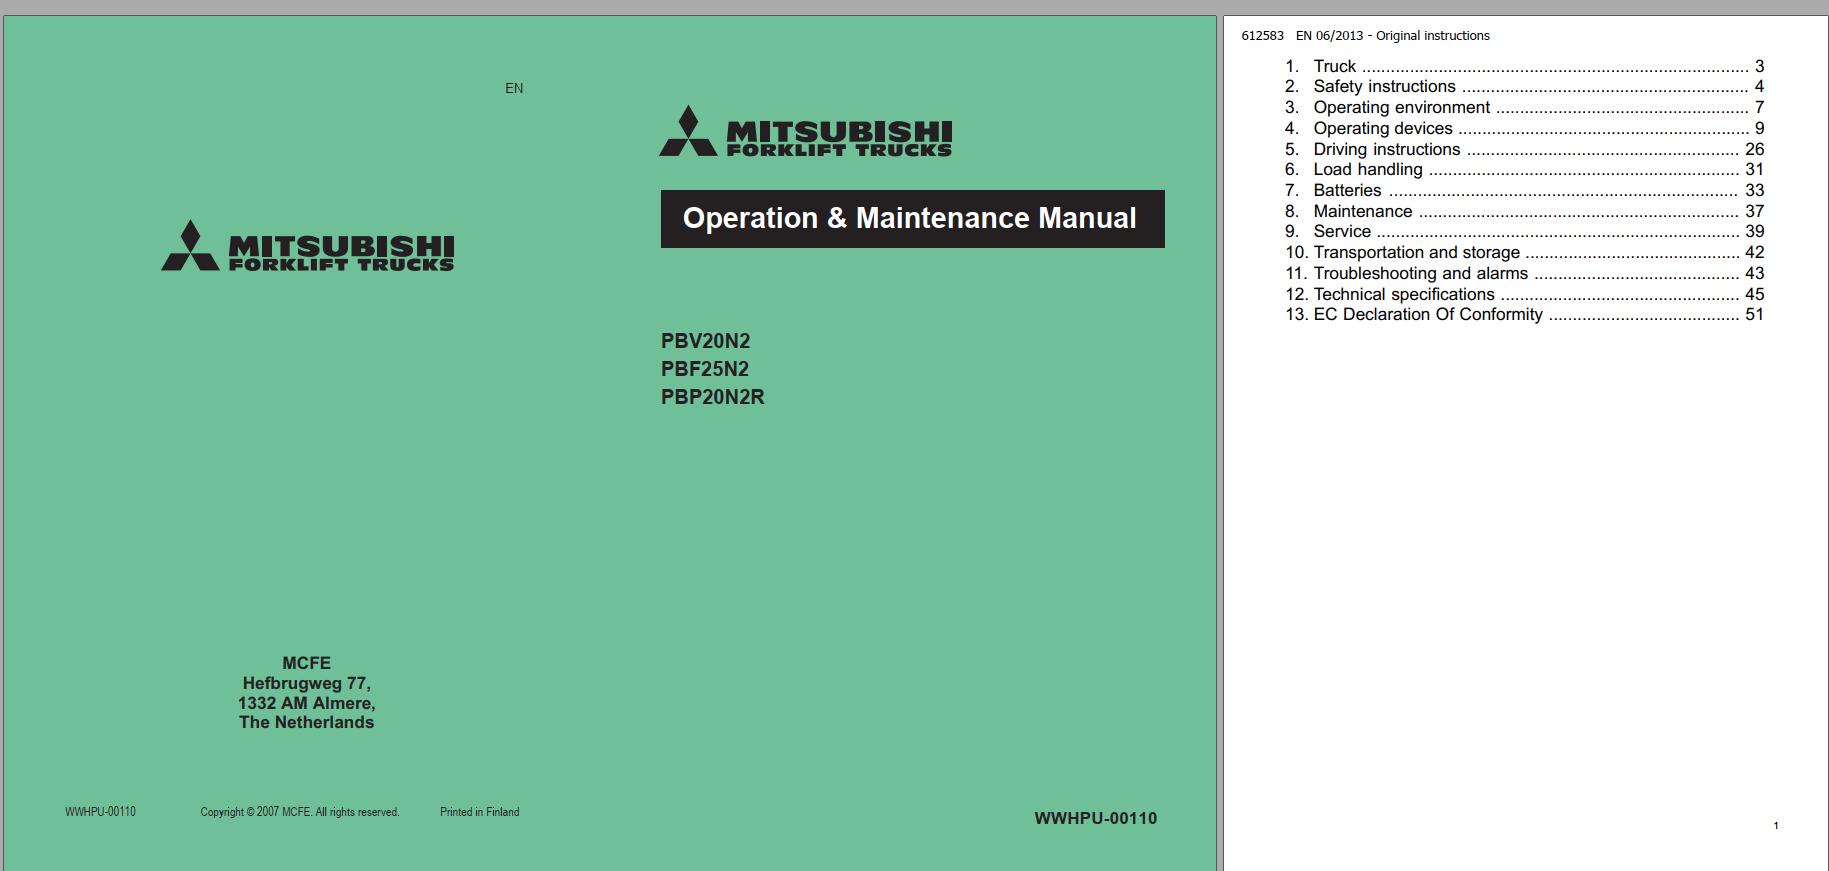Select model name PBF25N2
This screenshot has width=1829, height=871.
pos(705,369)
